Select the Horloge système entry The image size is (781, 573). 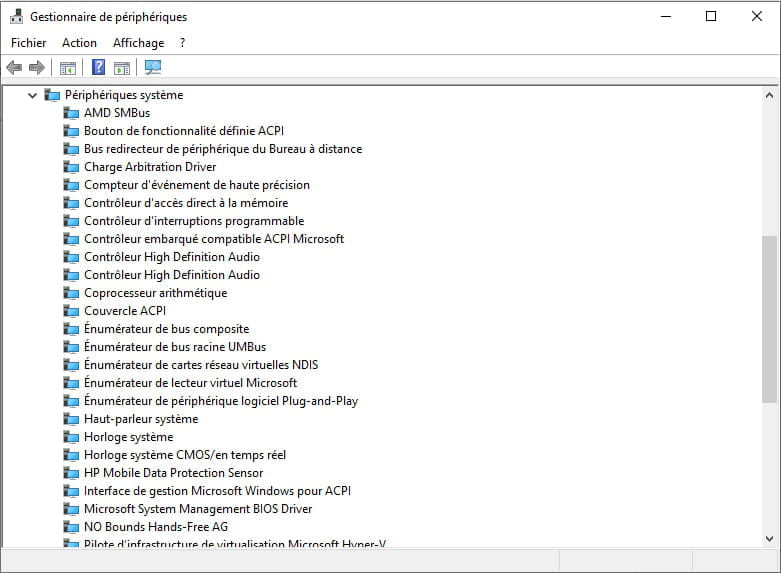pos(129,437)
